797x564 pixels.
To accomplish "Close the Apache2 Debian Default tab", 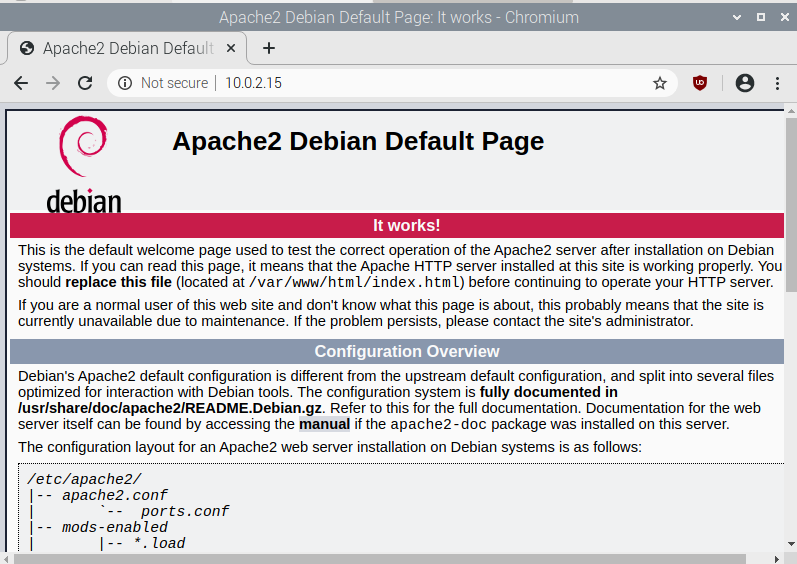I will point(234,48).
